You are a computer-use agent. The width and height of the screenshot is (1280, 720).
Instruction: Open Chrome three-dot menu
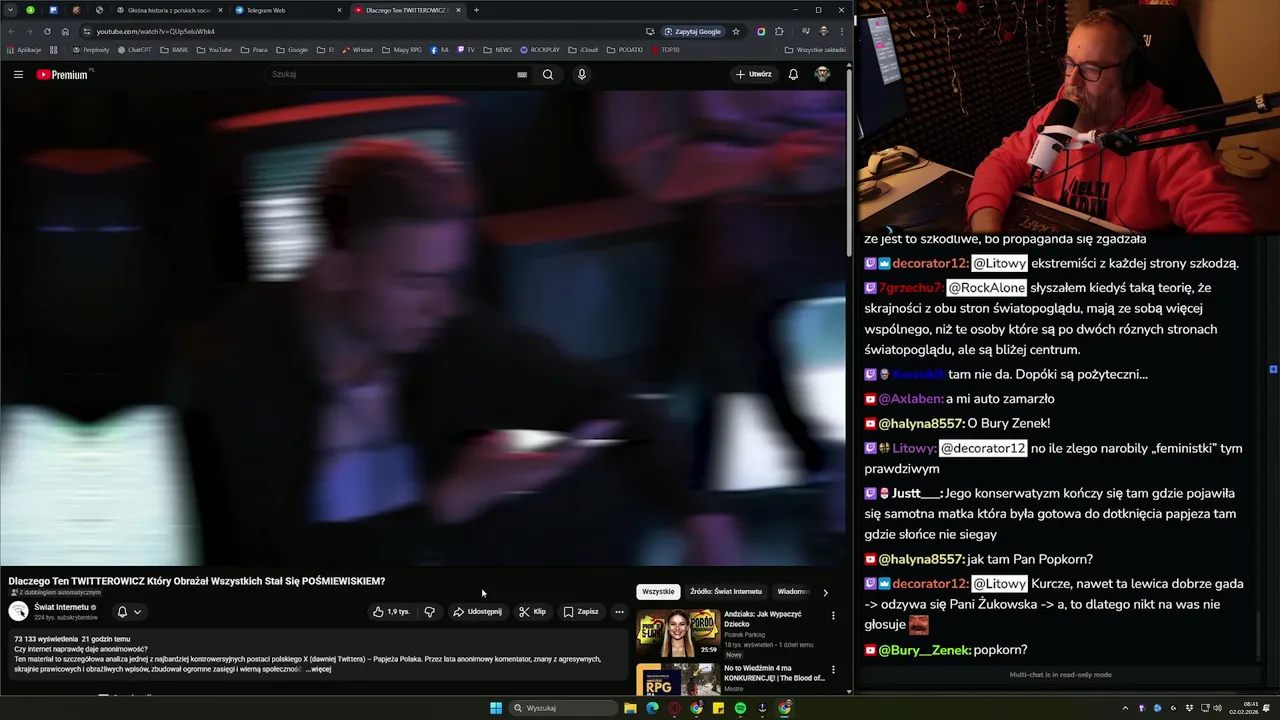(x=841, y=31)
